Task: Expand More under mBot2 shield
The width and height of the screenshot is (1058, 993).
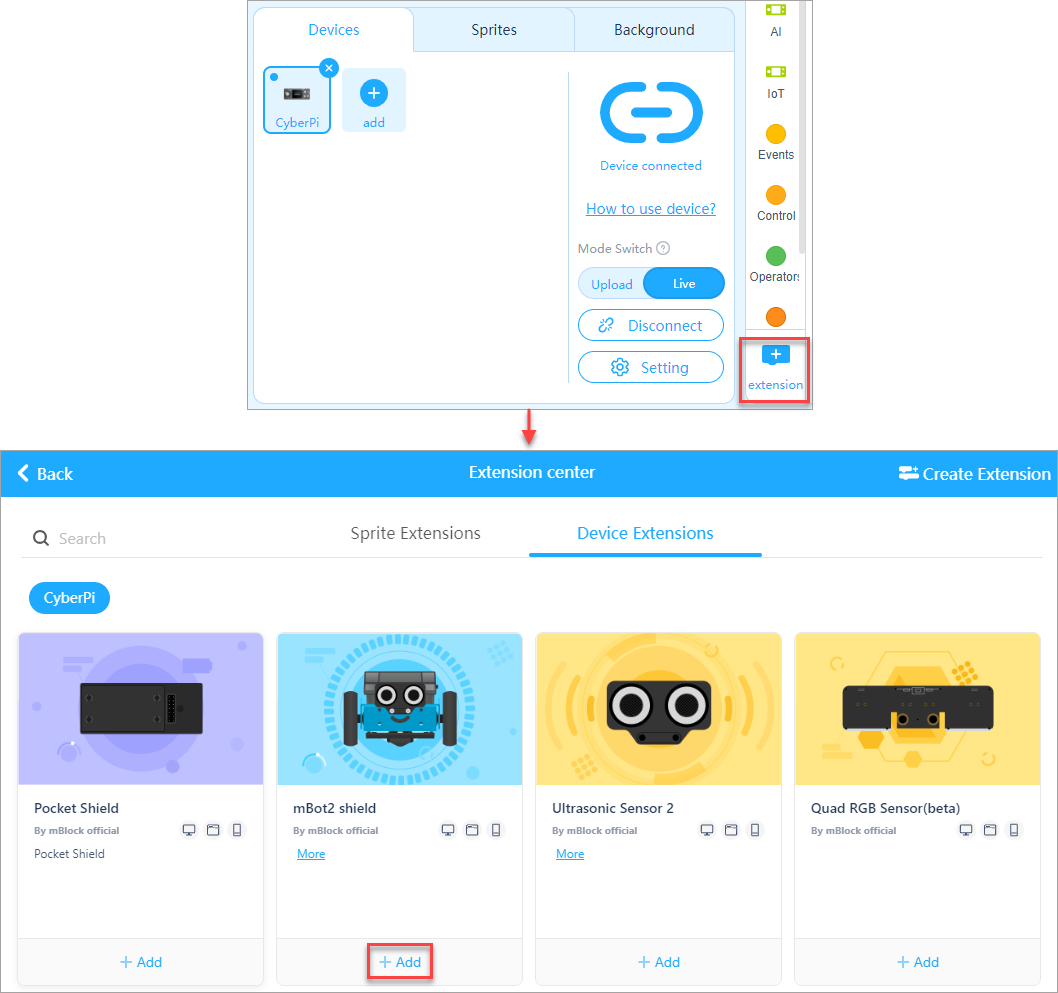Action: (311, 854)
